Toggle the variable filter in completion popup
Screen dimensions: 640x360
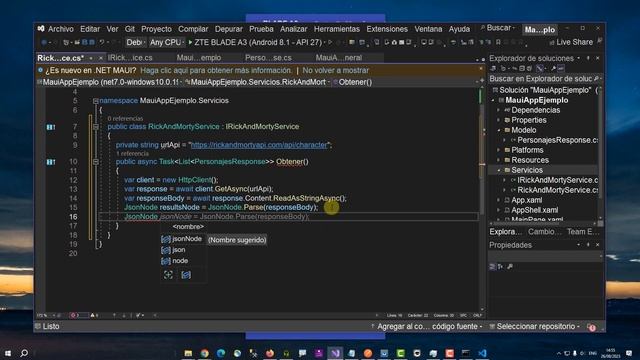point(186,275)
